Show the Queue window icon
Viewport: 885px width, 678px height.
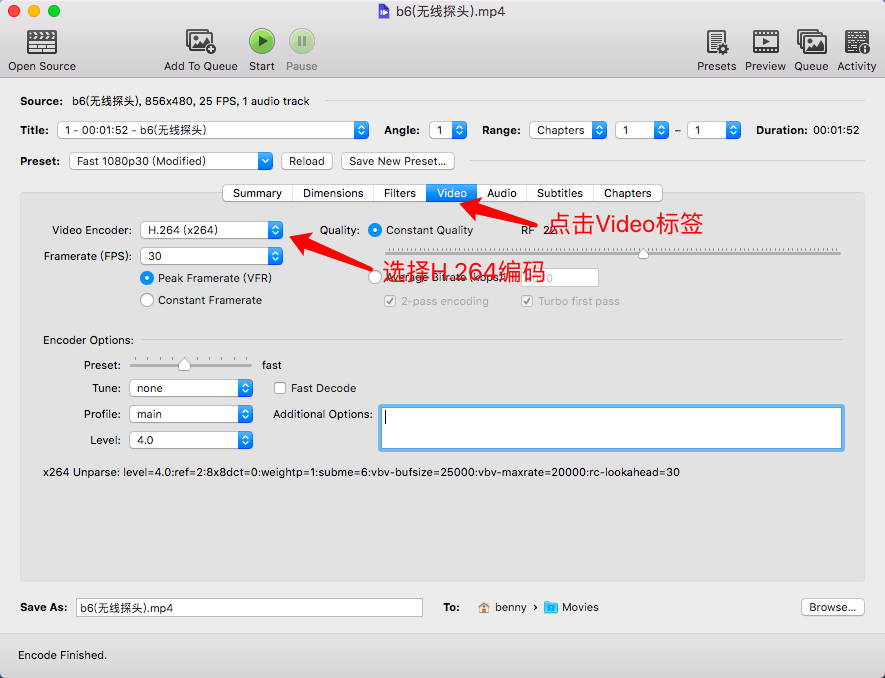click(x=812, y=42)
